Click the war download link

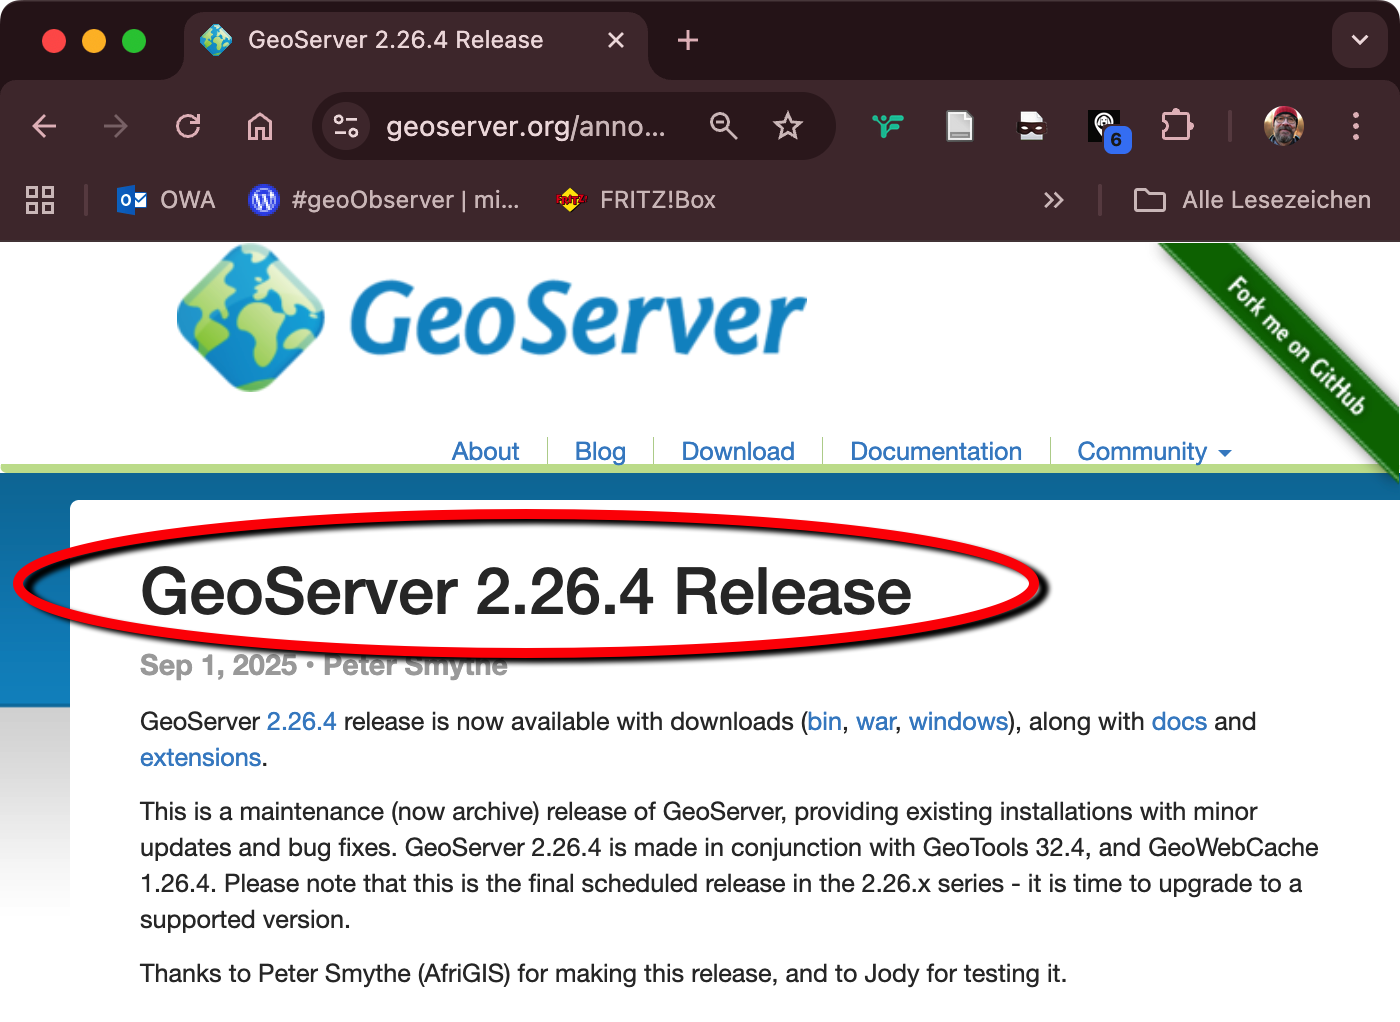click(x=876, y=722)
